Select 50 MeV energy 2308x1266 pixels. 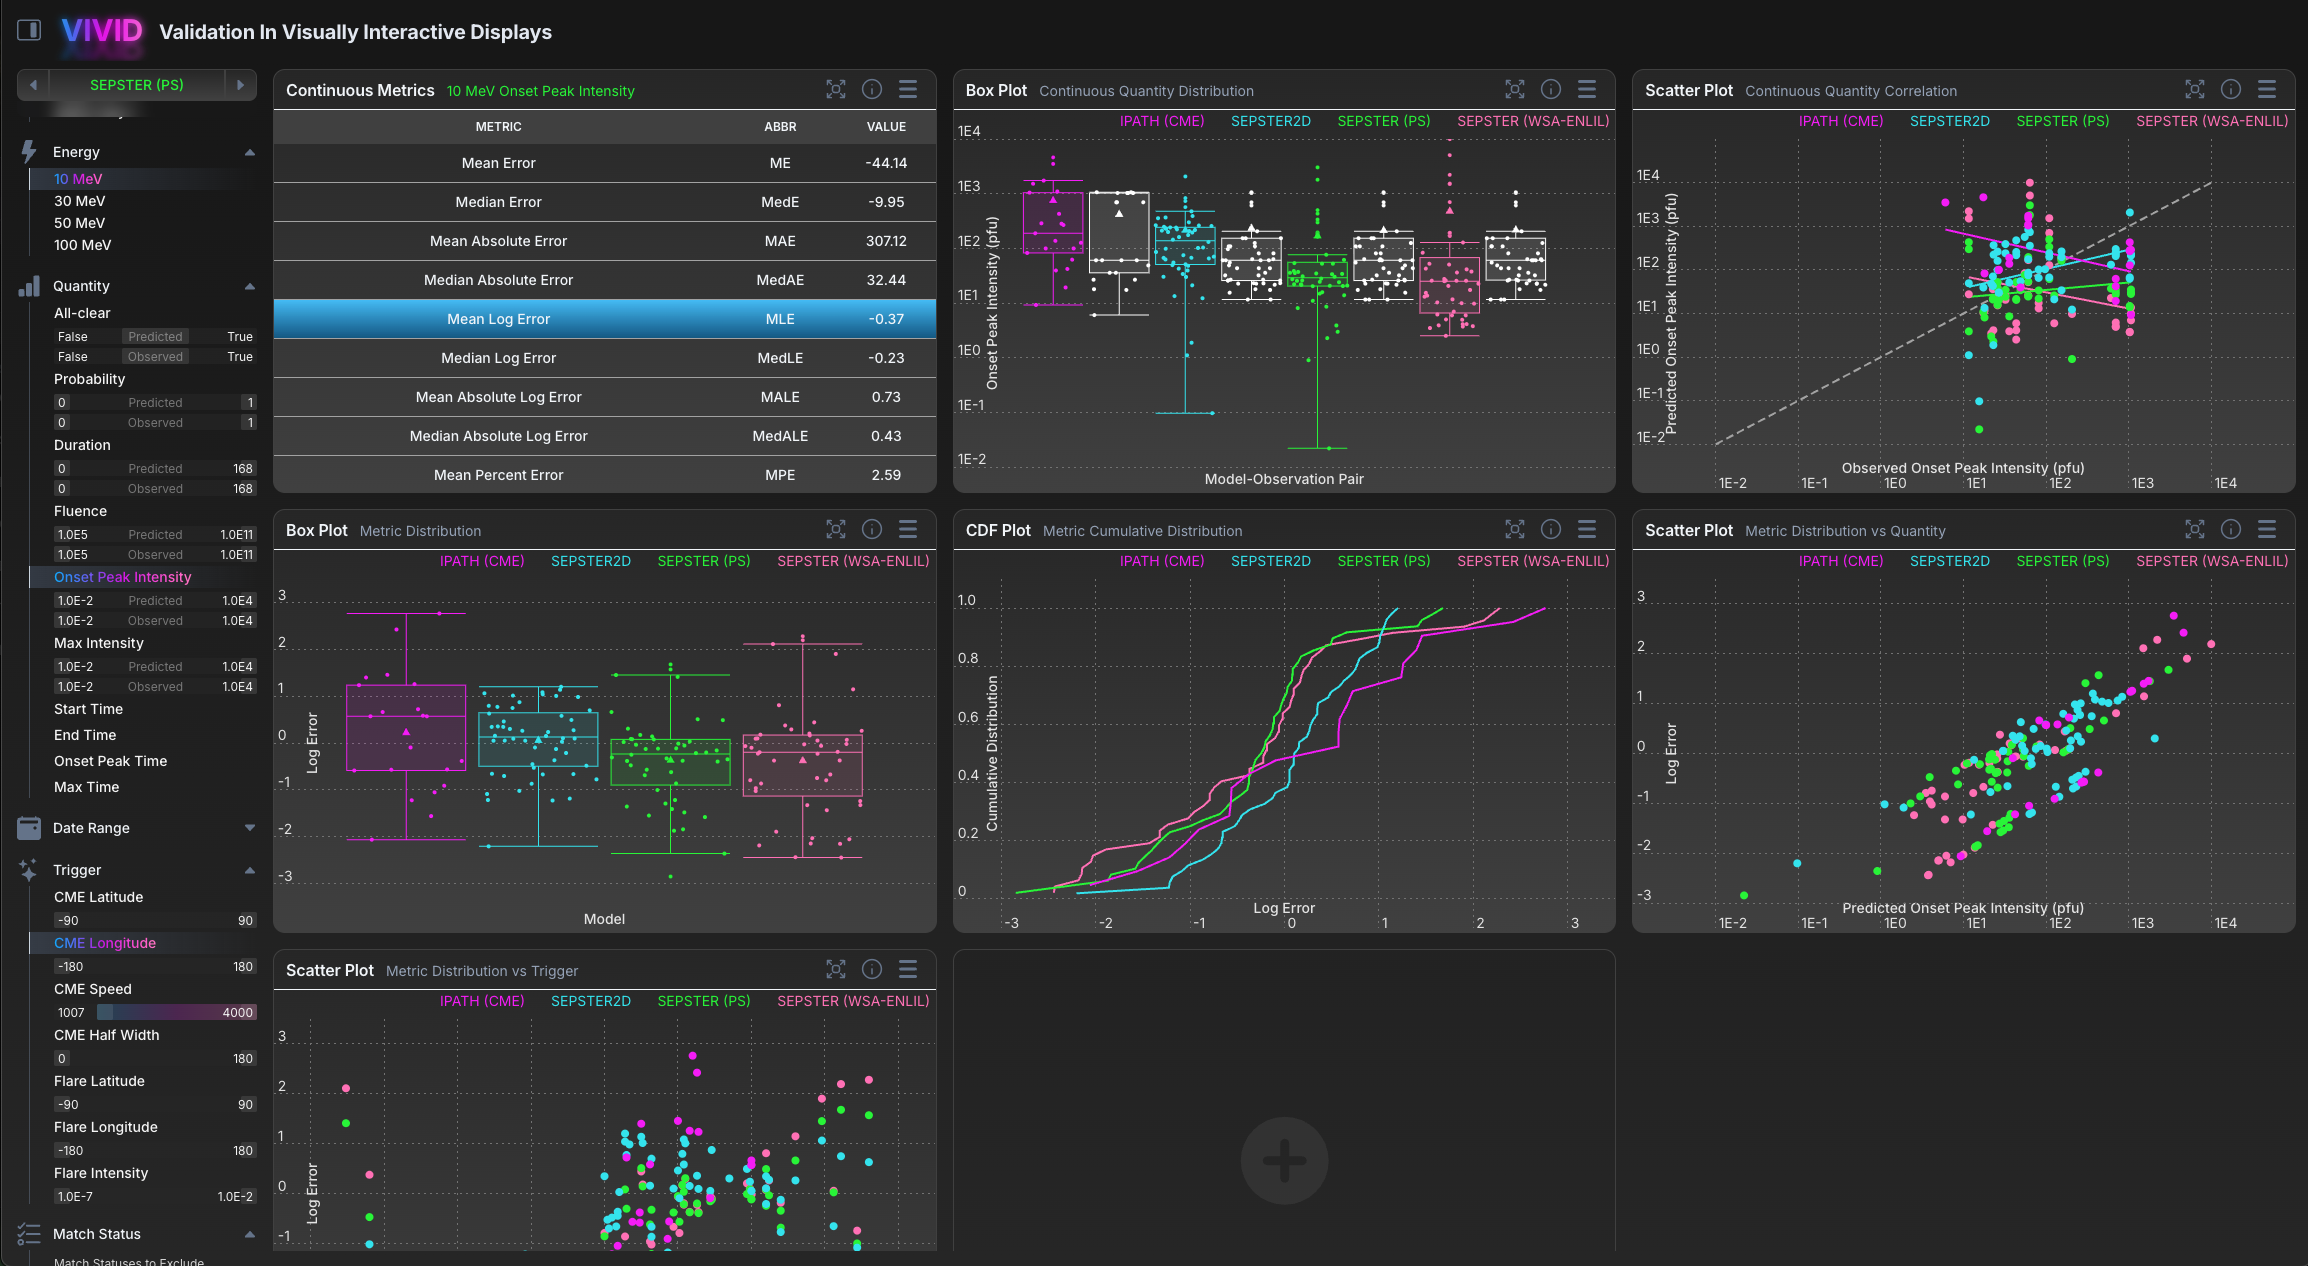79,223
